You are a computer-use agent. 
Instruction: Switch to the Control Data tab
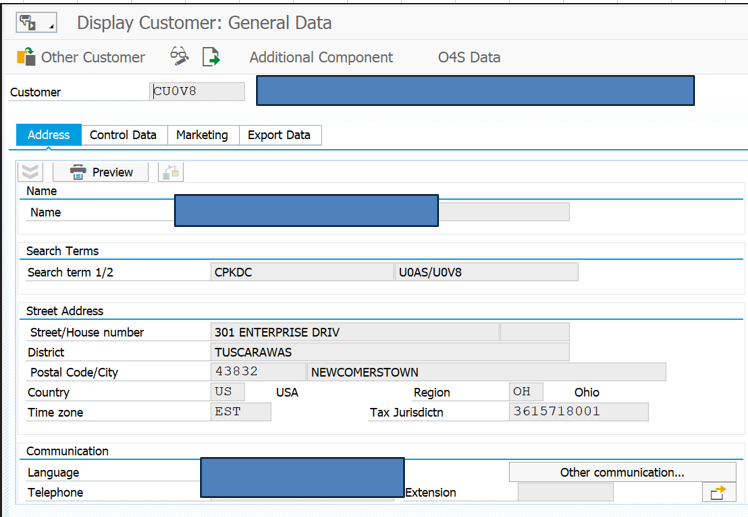click(x=123, y=135)
